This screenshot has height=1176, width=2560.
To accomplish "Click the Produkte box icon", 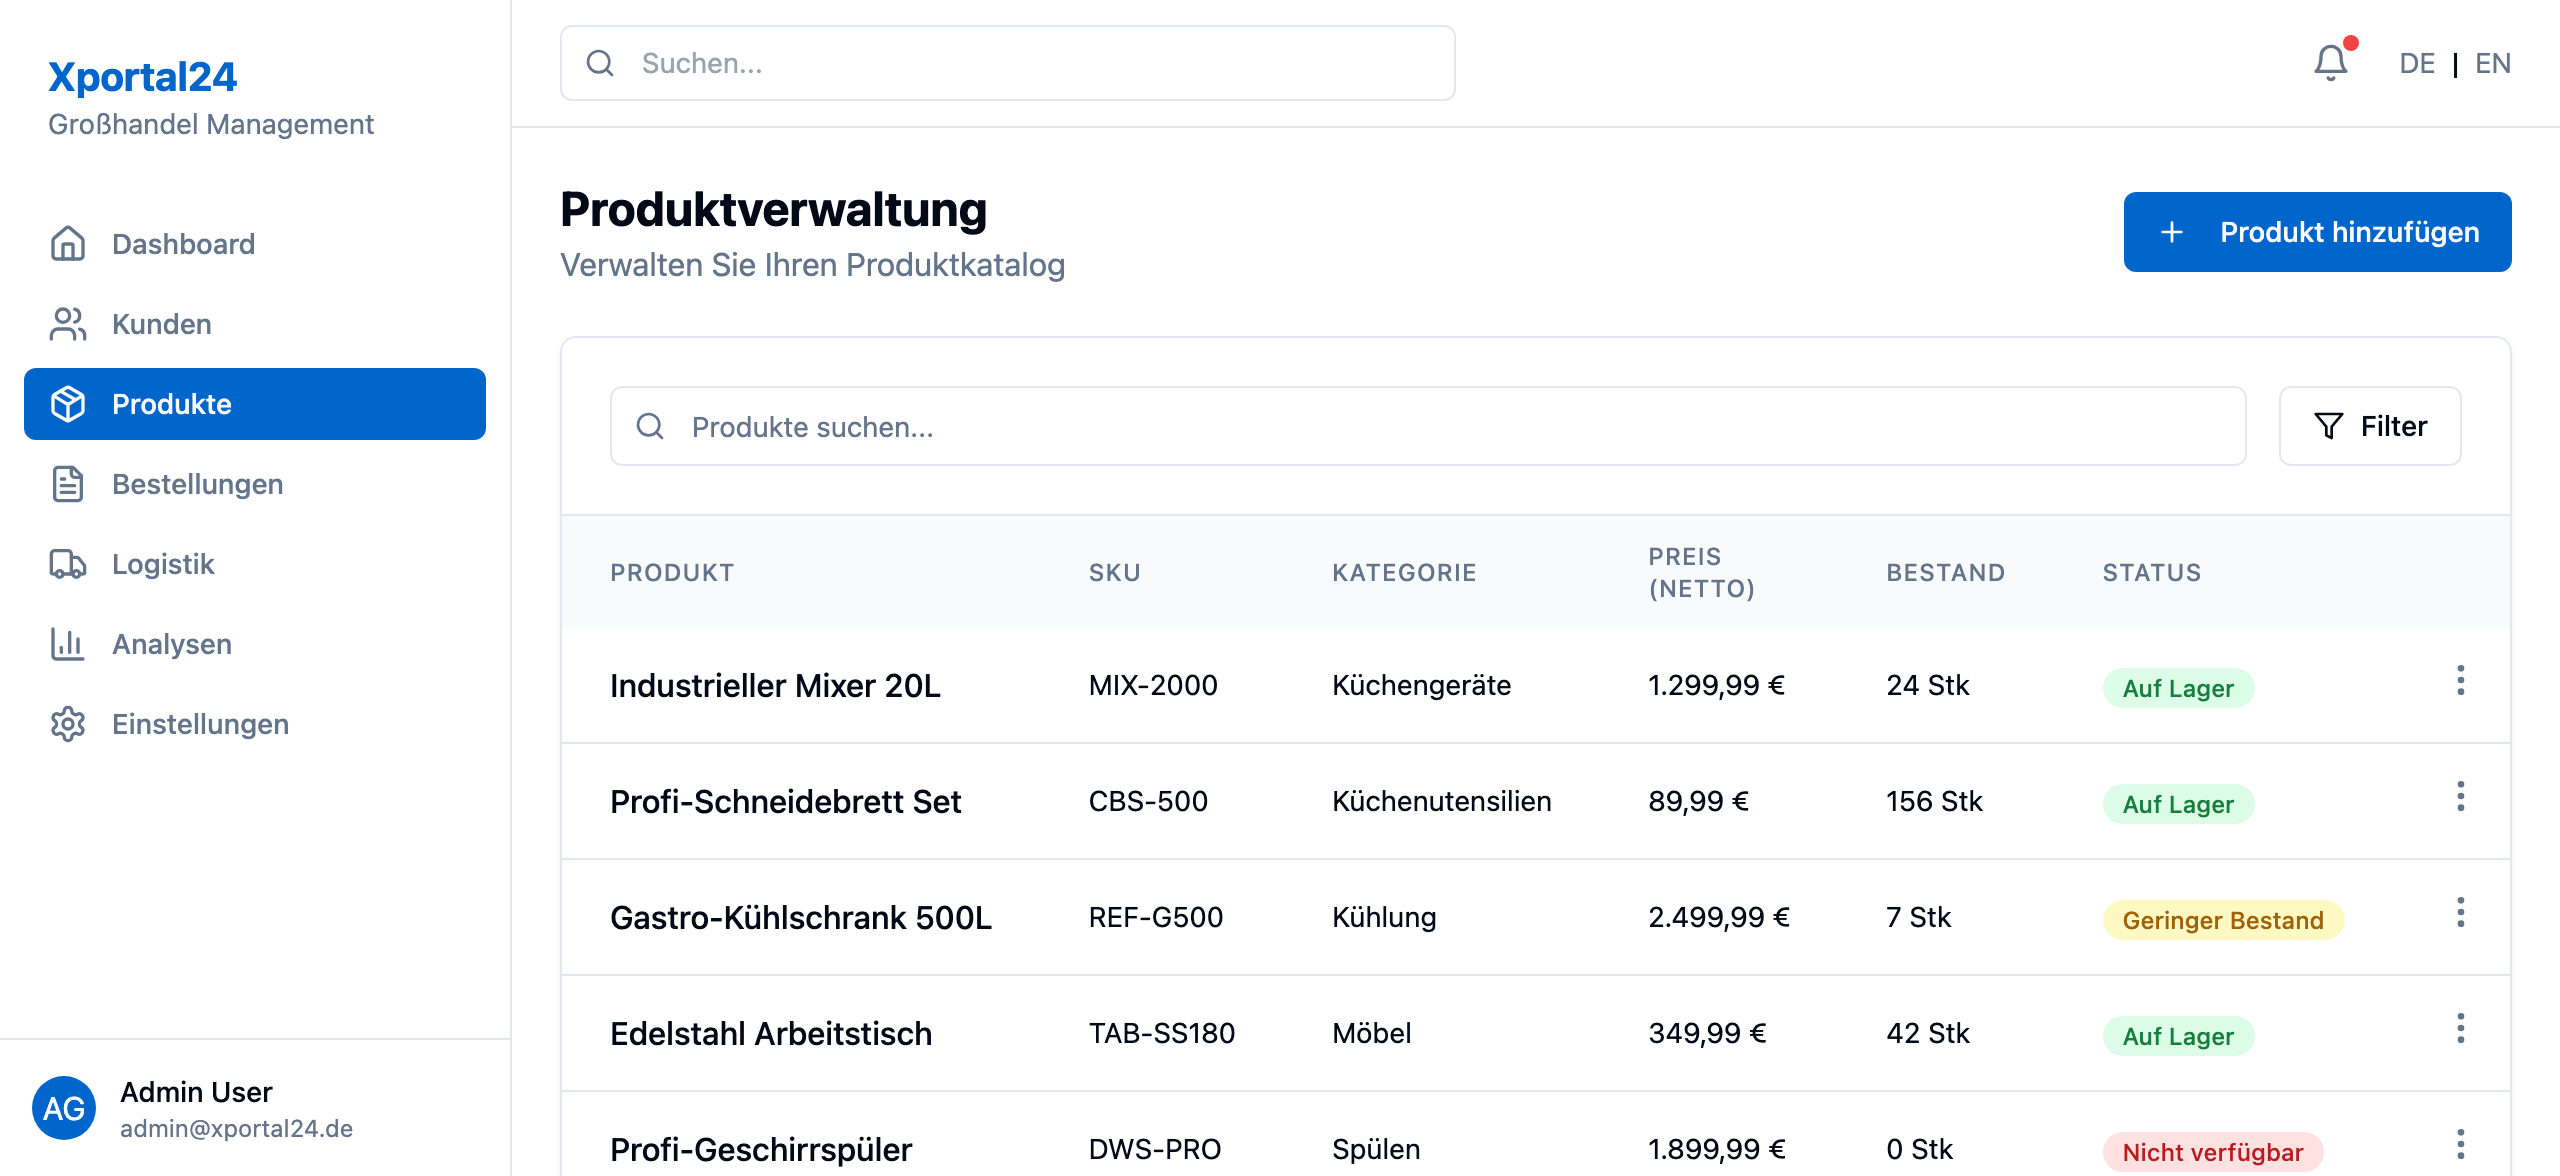I will [68, 404].
